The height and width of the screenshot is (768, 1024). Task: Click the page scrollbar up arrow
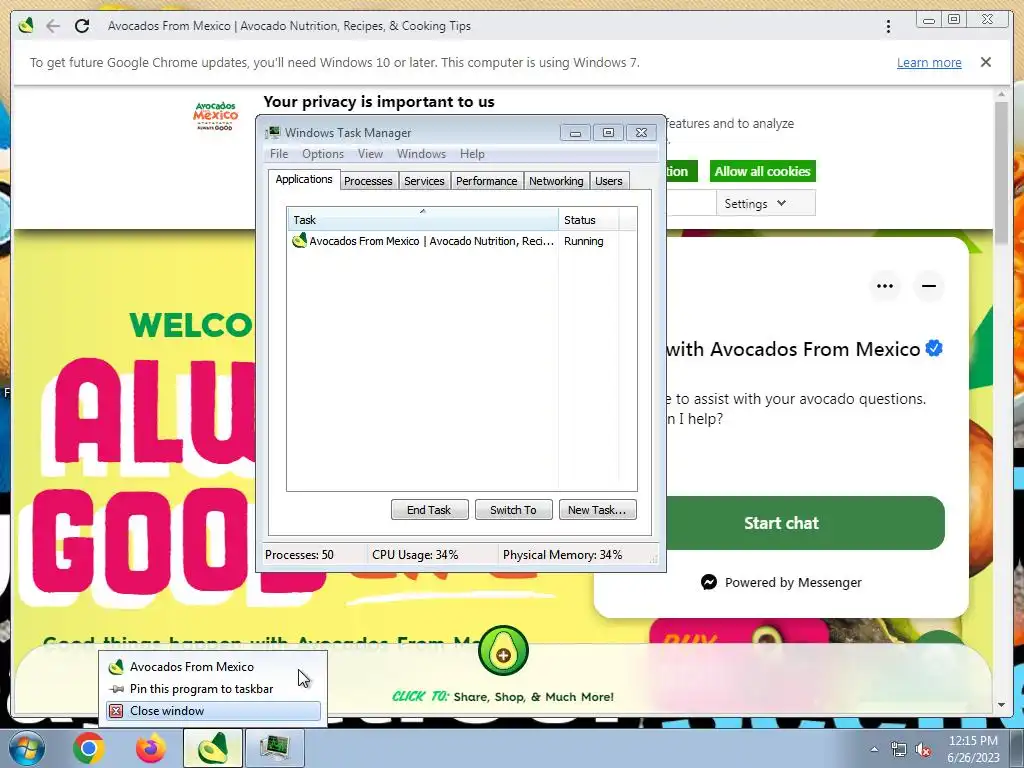(1001, 95)
